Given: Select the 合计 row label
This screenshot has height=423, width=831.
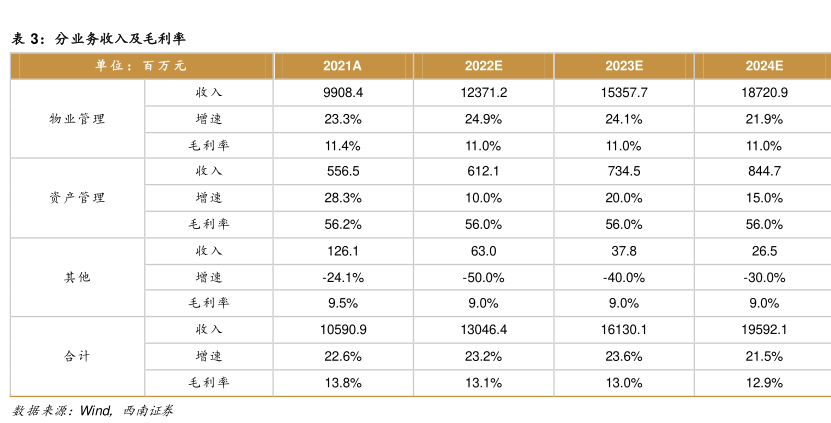Looking at the screenshot, I should tap(77, 355).
